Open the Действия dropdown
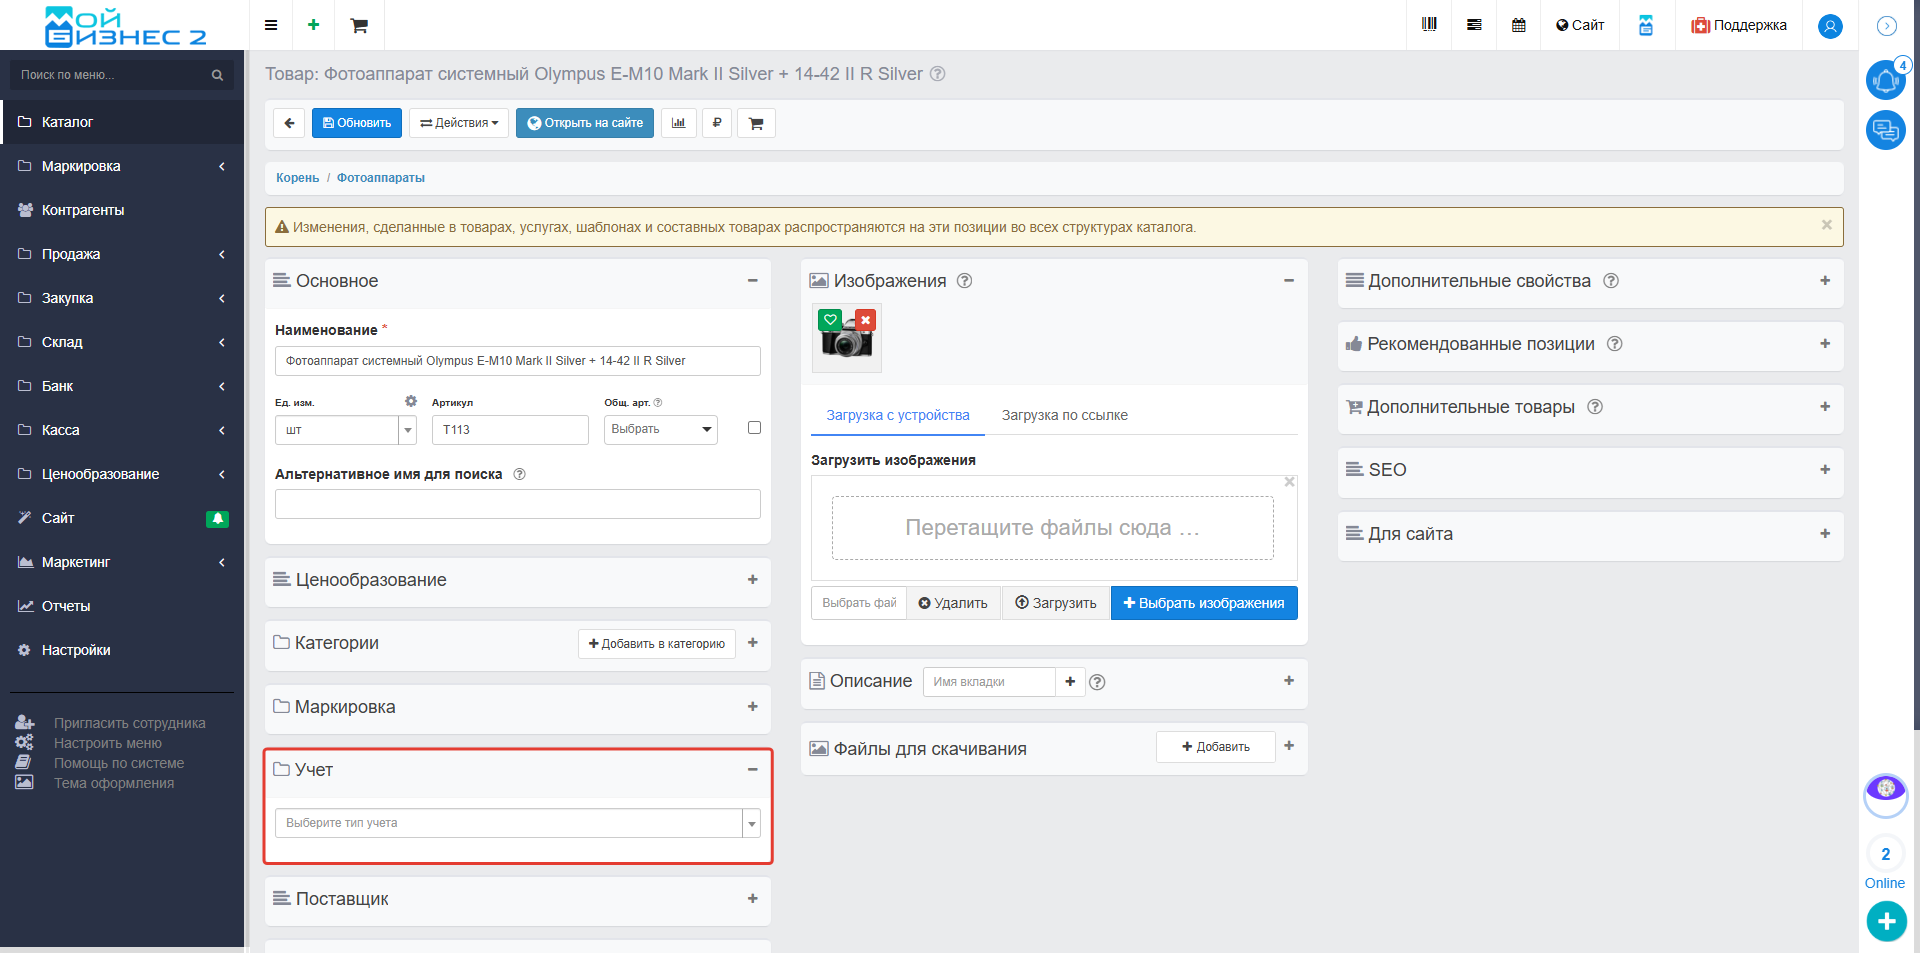 click(459, 123)
